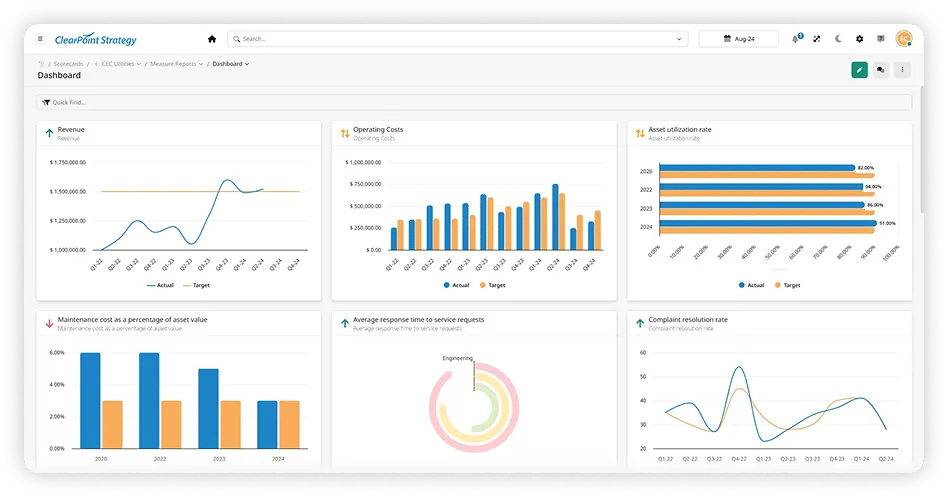Click the 91.00% label in Asset utilization

pyautogui.click(x=887, y=223)
